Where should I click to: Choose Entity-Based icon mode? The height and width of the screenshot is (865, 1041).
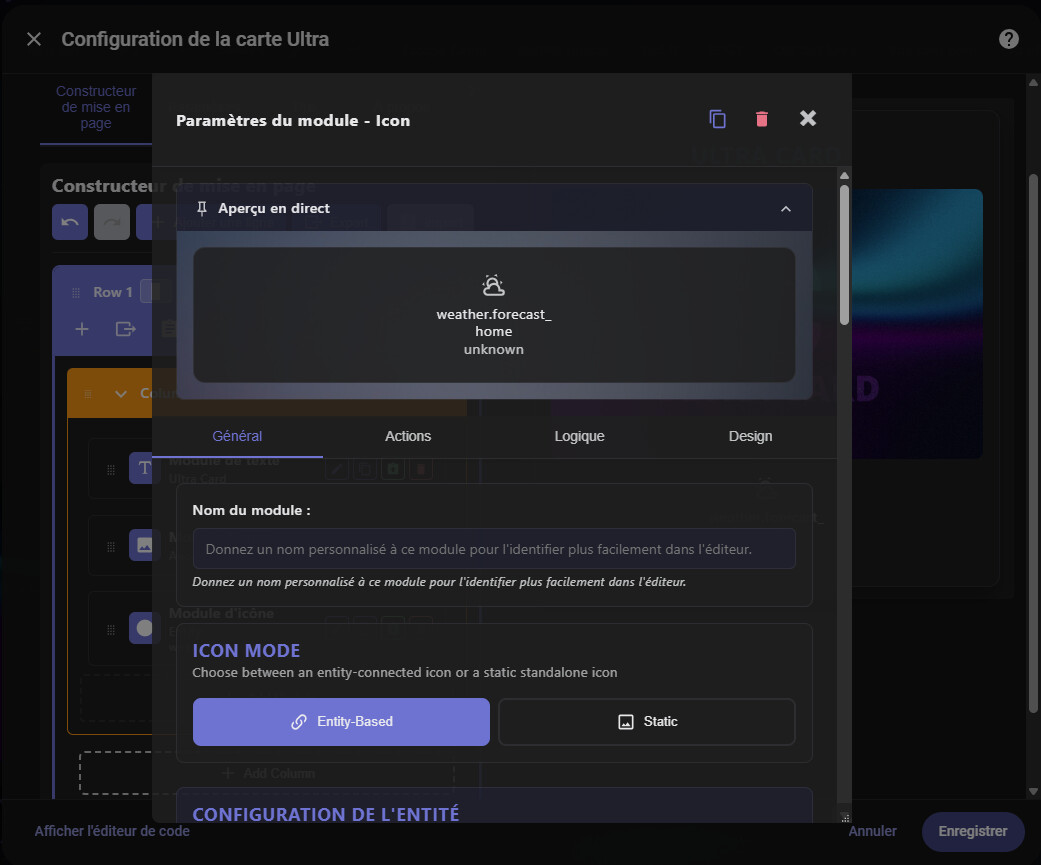341,722
